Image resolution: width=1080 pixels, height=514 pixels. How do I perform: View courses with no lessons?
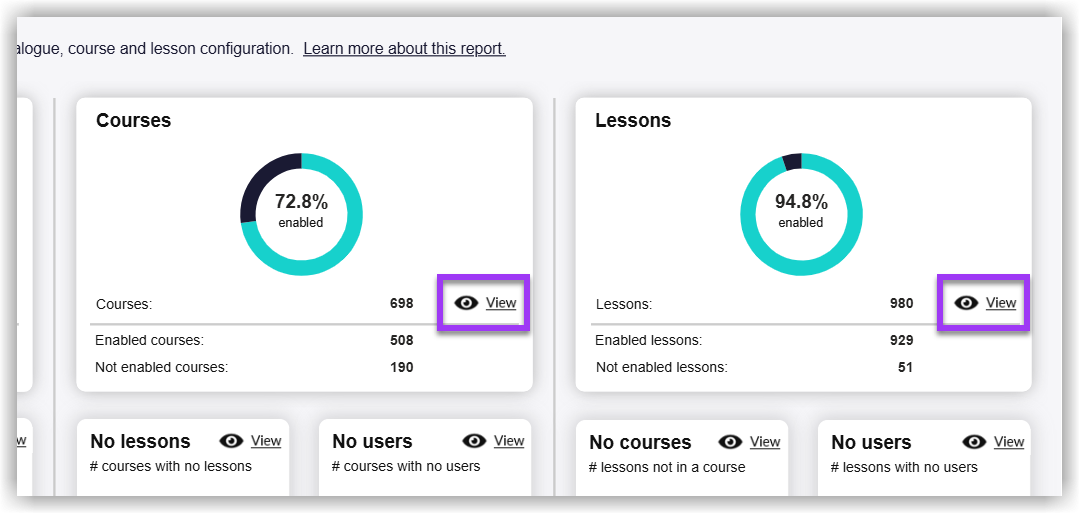point(266,441)
